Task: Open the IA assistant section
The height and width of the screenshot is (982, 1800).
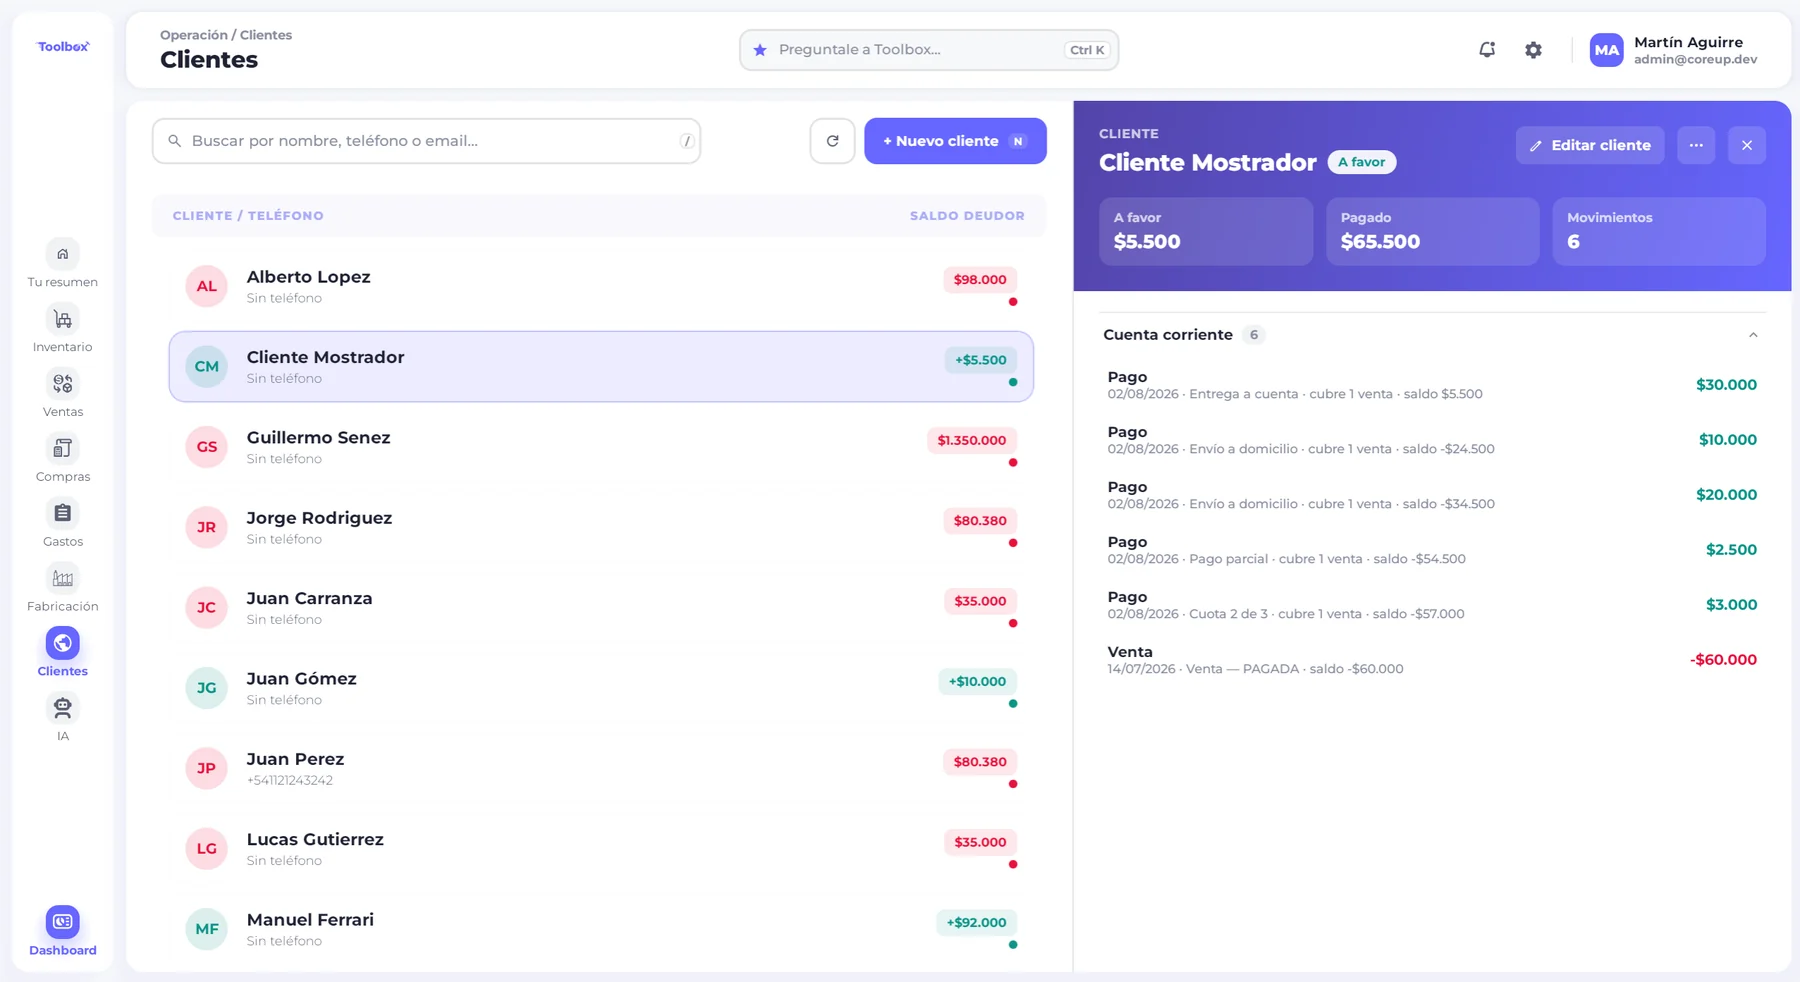Action: (x=62, y=718)
